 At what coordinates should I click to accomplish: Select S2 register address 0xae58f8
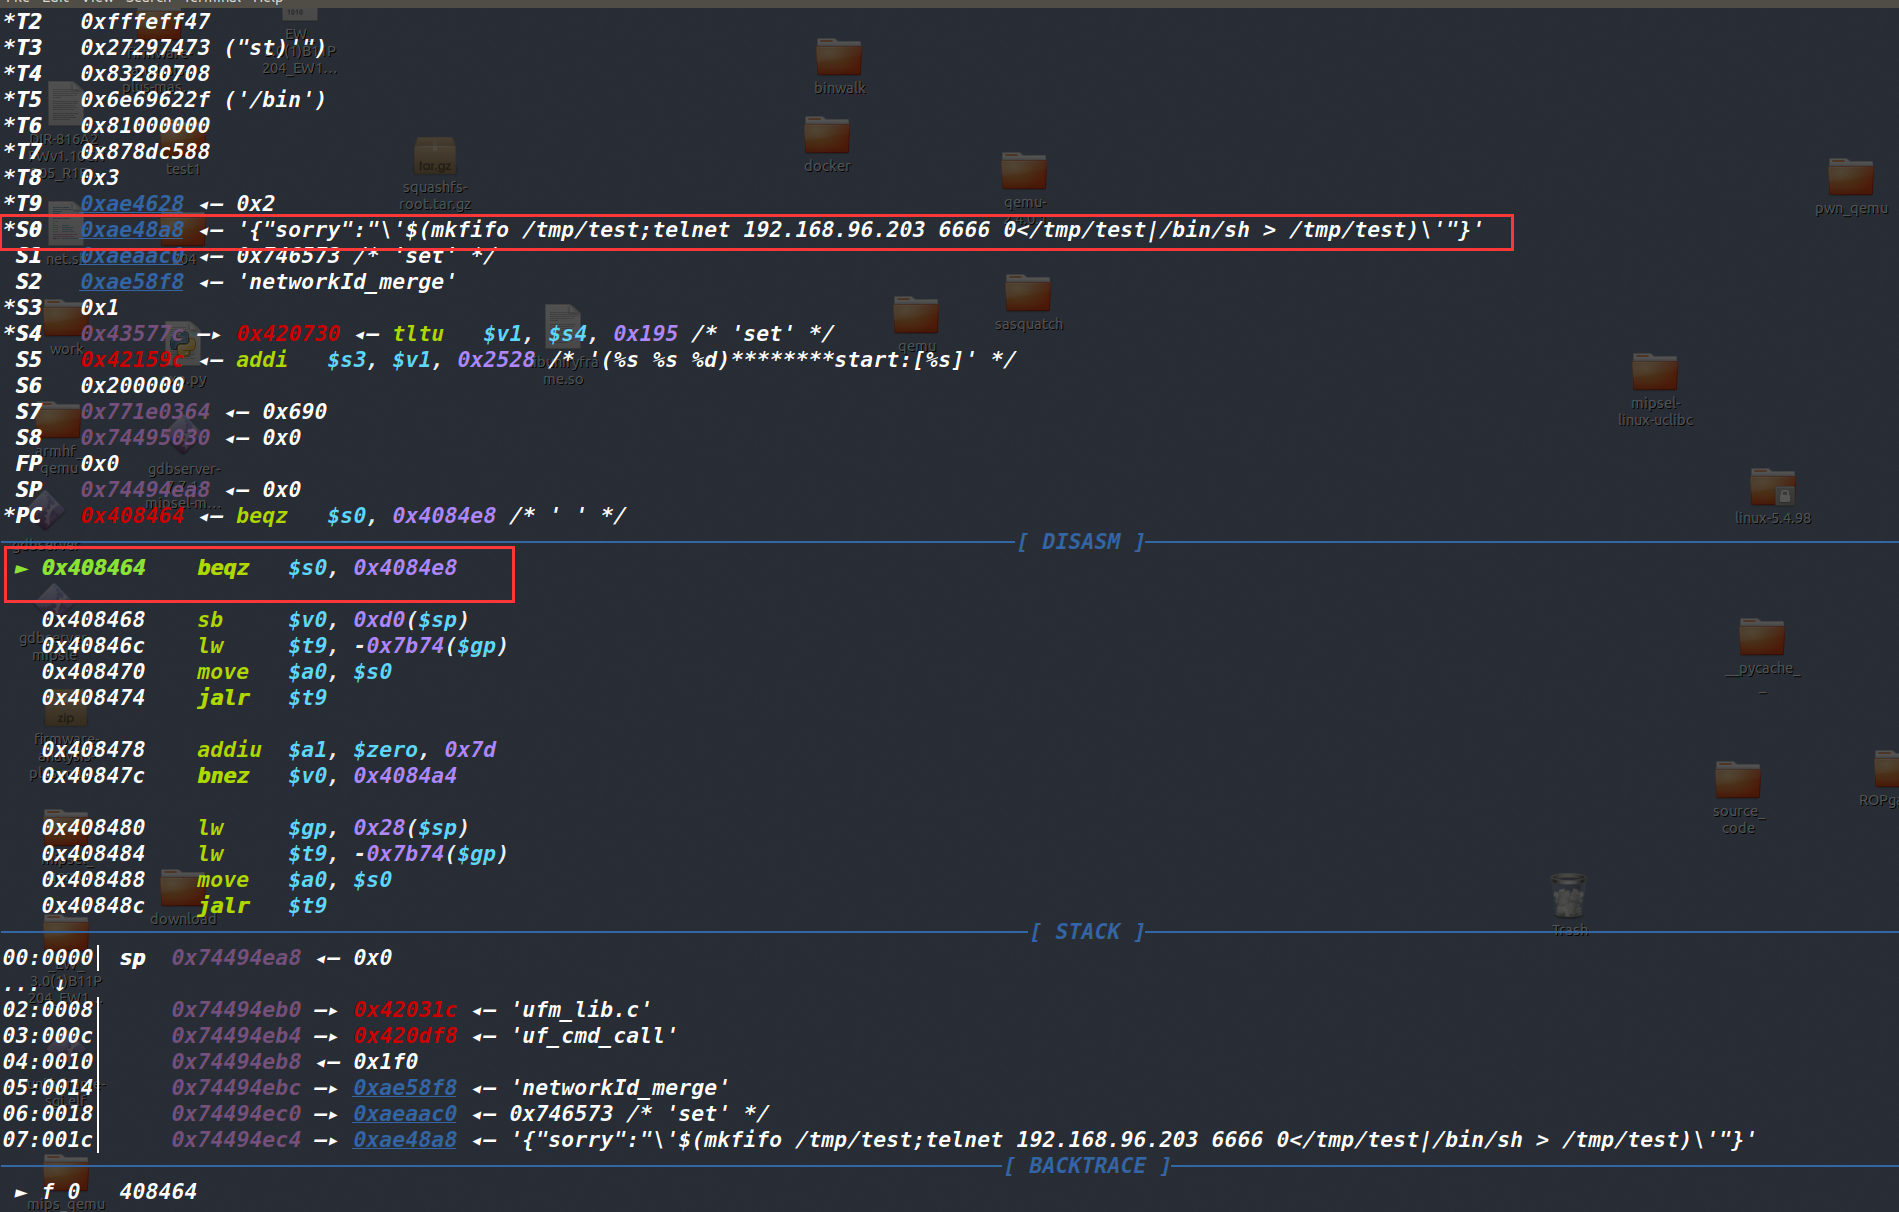click(132, 282)
